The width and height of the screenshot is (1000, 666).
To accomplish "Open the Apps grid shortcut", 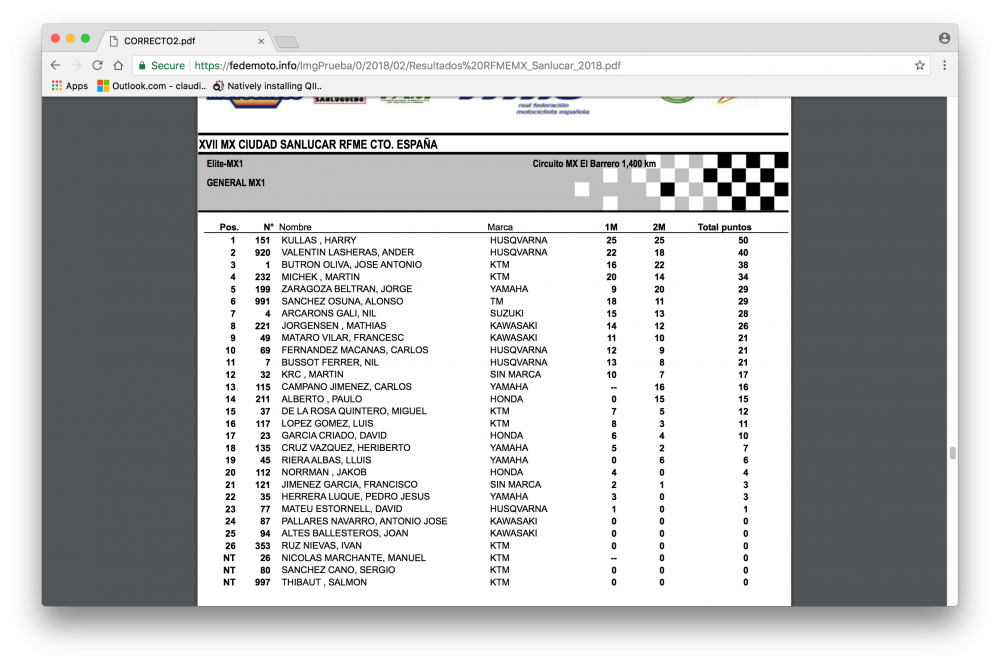I will pos(70,85).
